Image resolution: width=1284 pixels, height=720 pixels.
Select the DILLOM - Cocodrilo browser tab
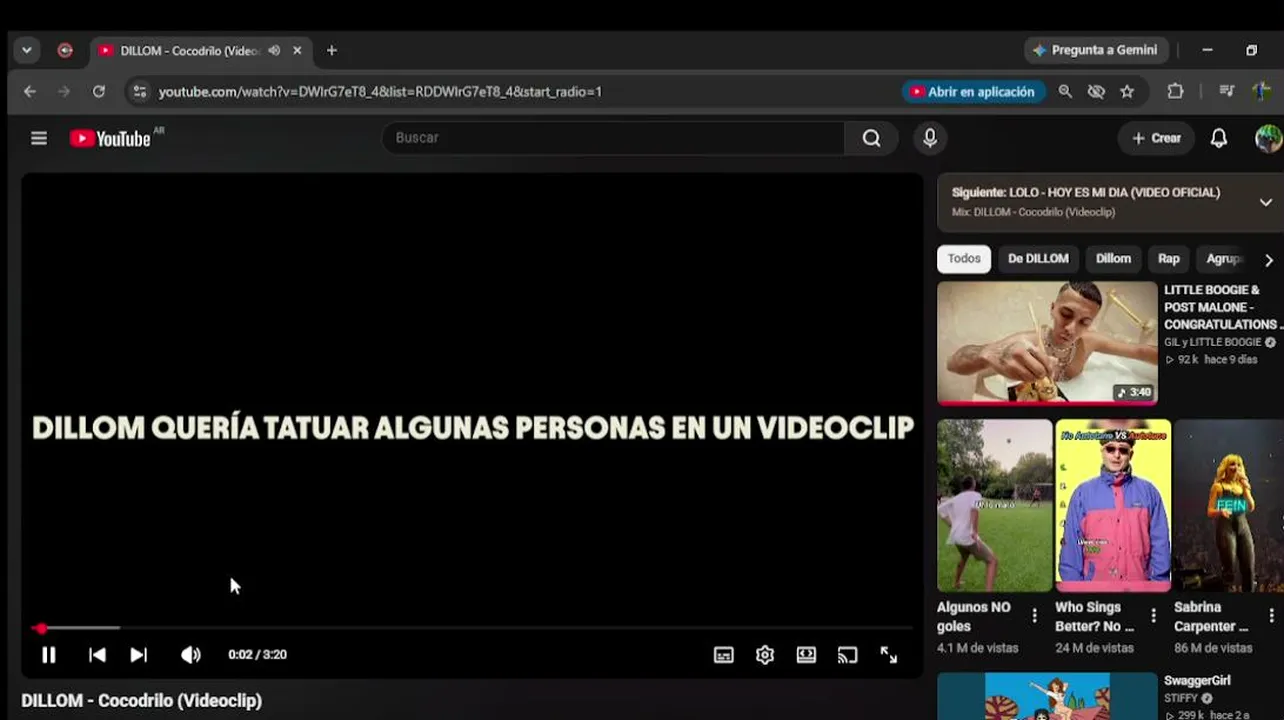pos(200,50)
